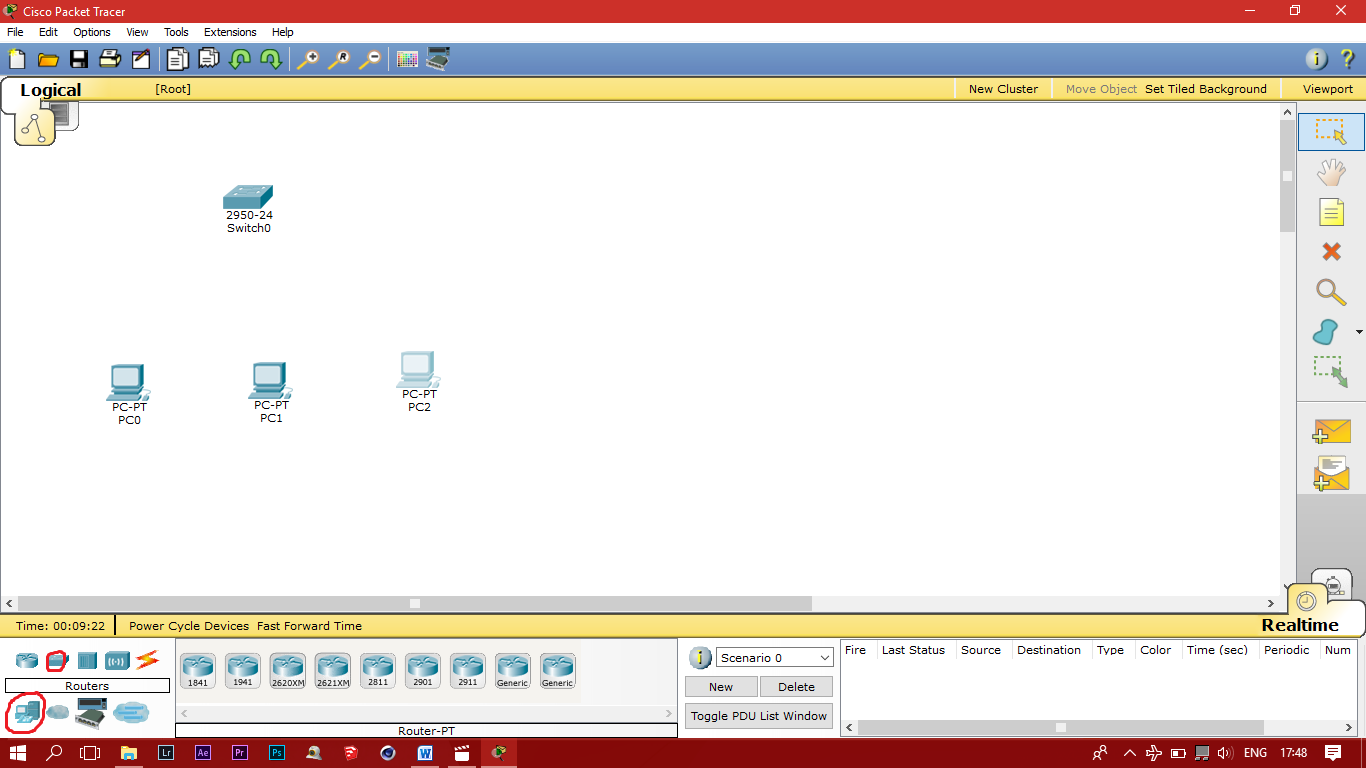Select the Connections lightning bolt icon
The width and height of the screenshot is (1366, 768).
pos(148,660)
